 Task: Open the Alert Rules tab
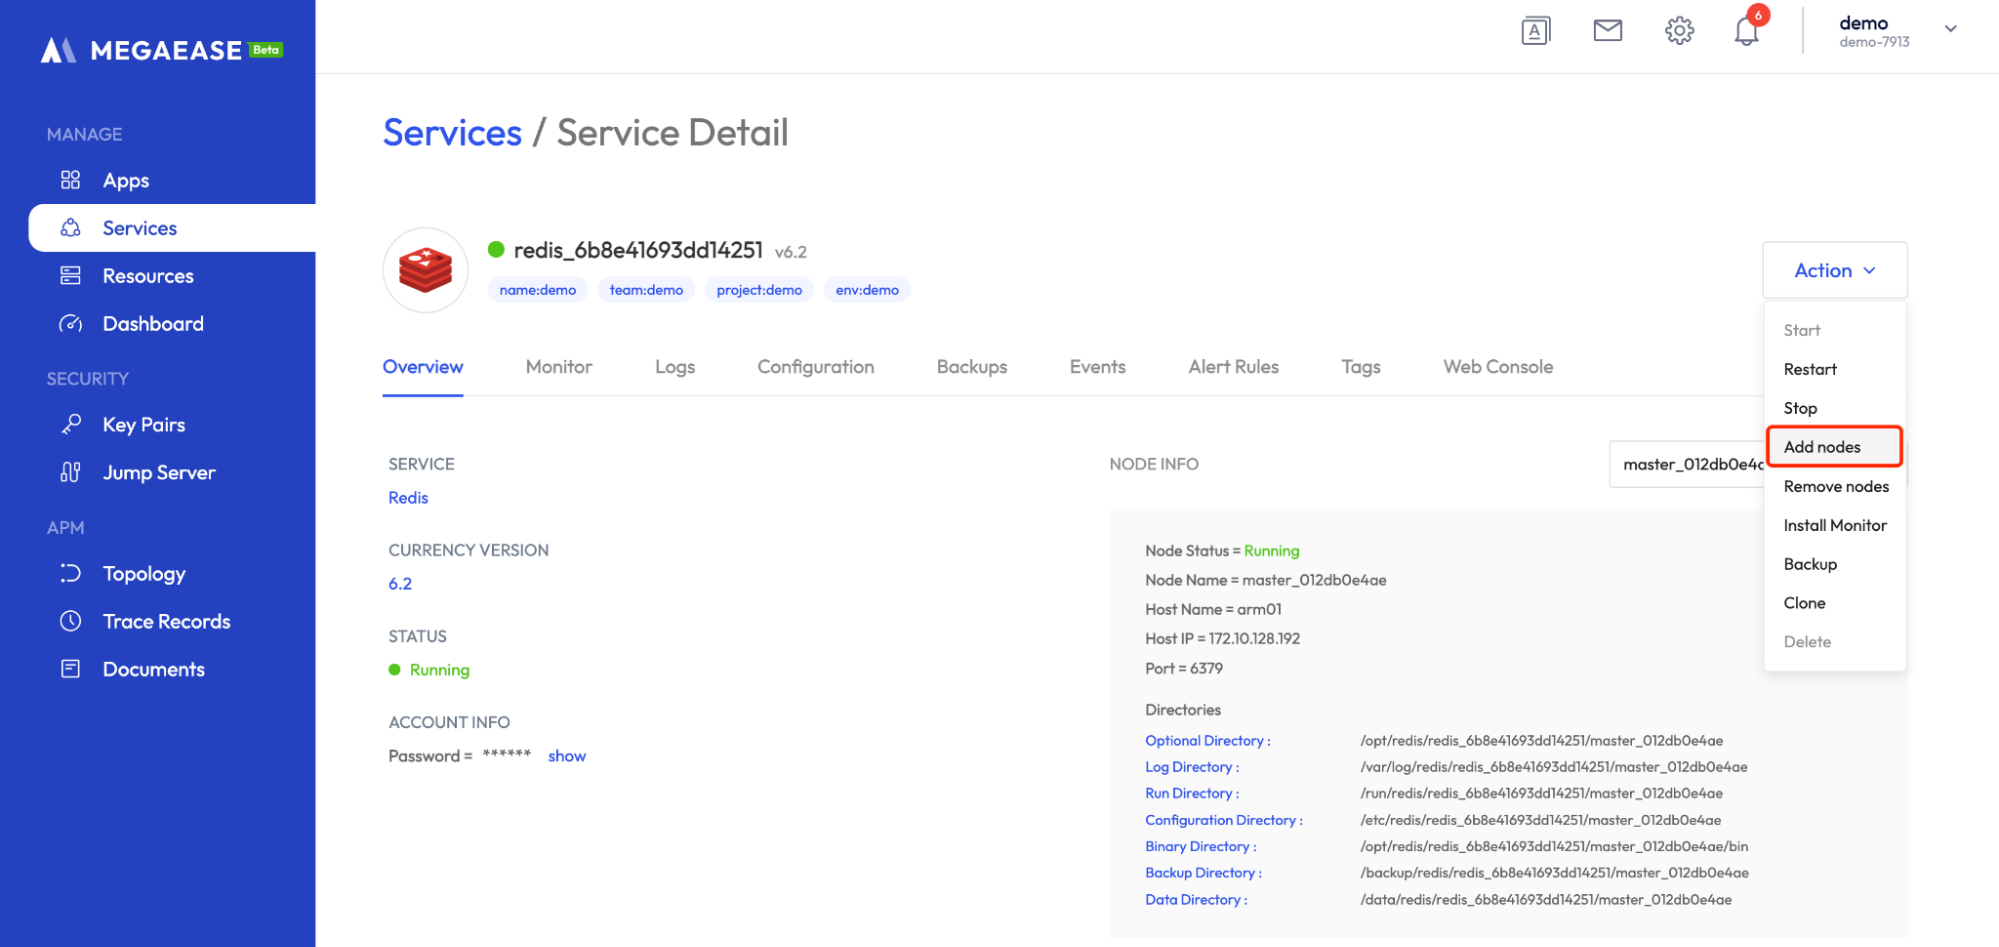coord(1234,367)
